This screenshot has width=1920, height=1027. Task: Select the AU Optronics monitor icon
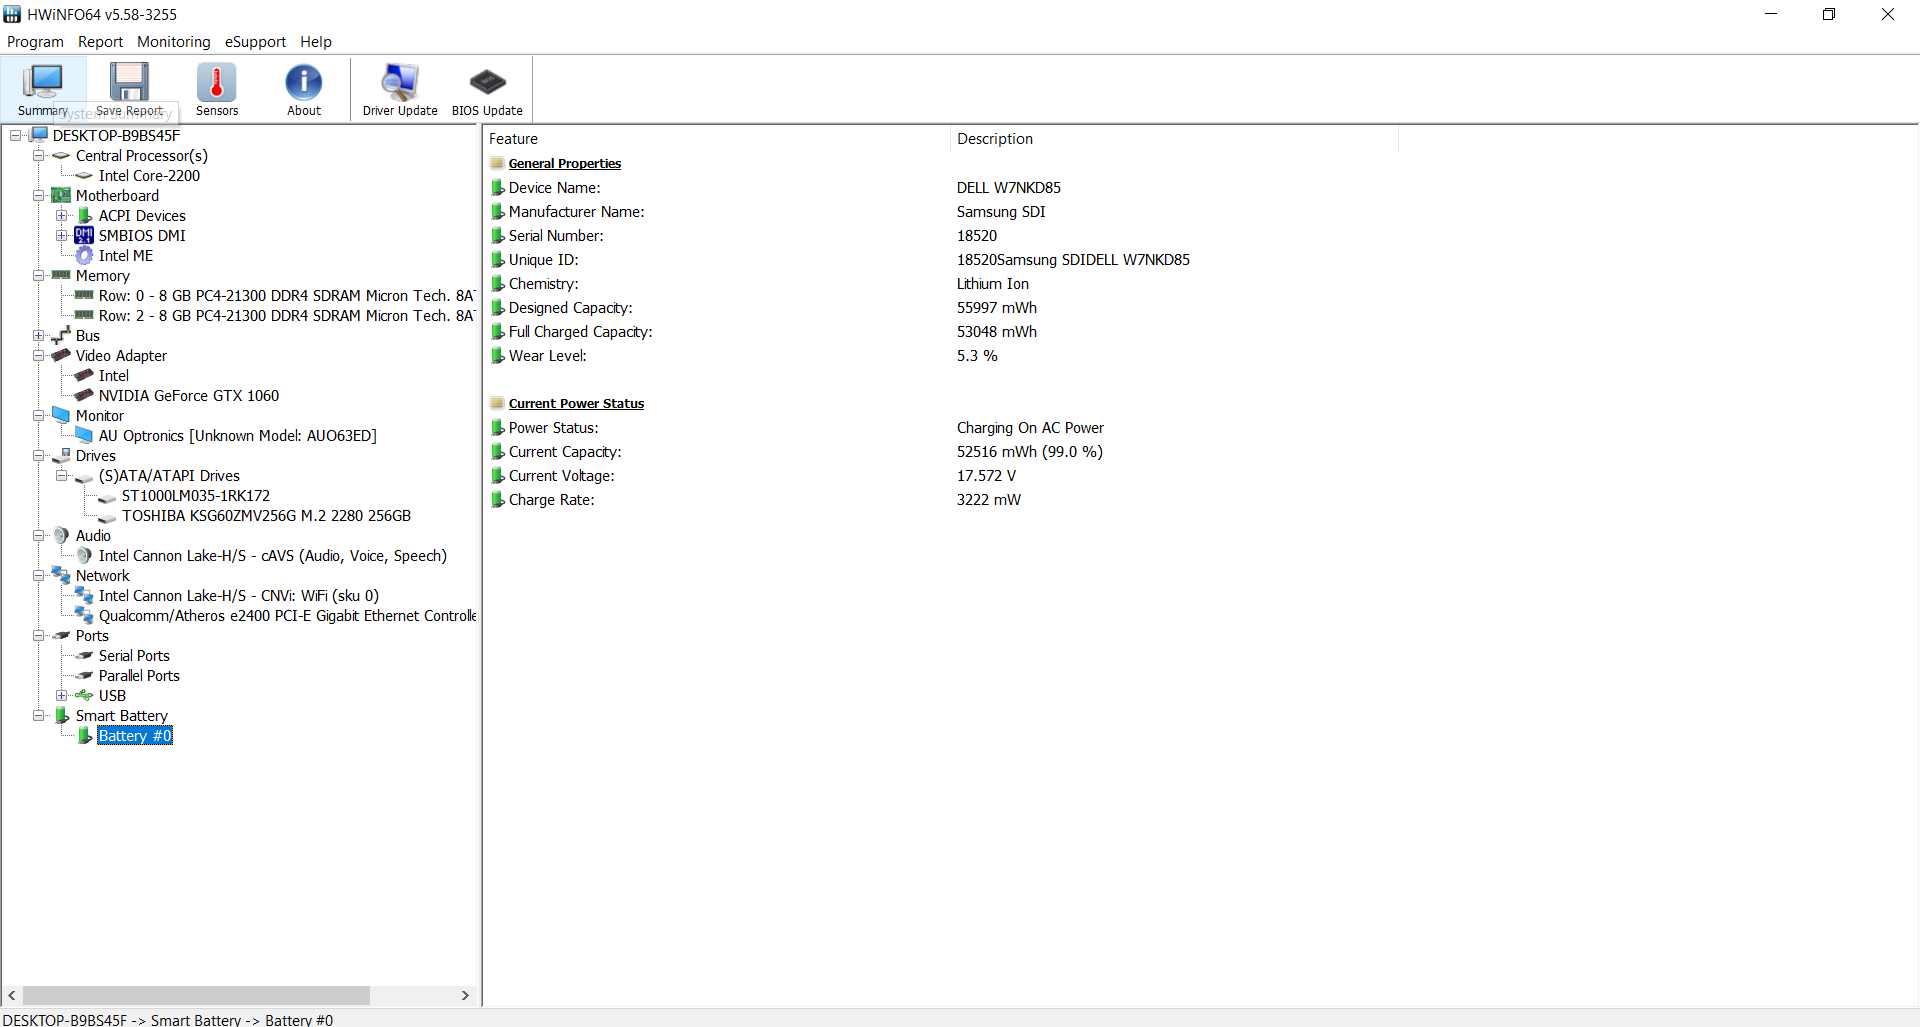click(84, 435)
